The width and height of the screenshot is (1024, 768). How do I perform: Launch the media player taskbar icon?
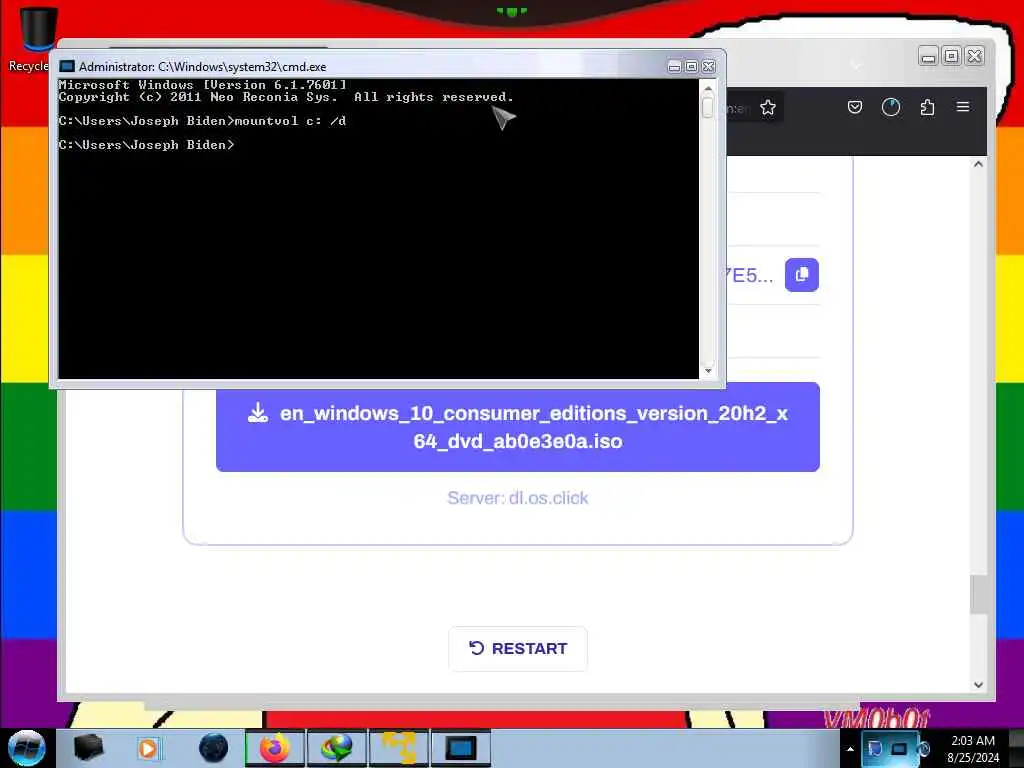tap(148, 748)
